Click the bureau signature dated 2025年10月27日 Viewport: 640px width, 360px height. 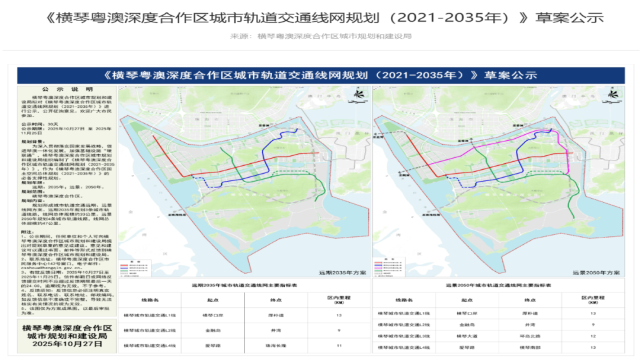67,336
